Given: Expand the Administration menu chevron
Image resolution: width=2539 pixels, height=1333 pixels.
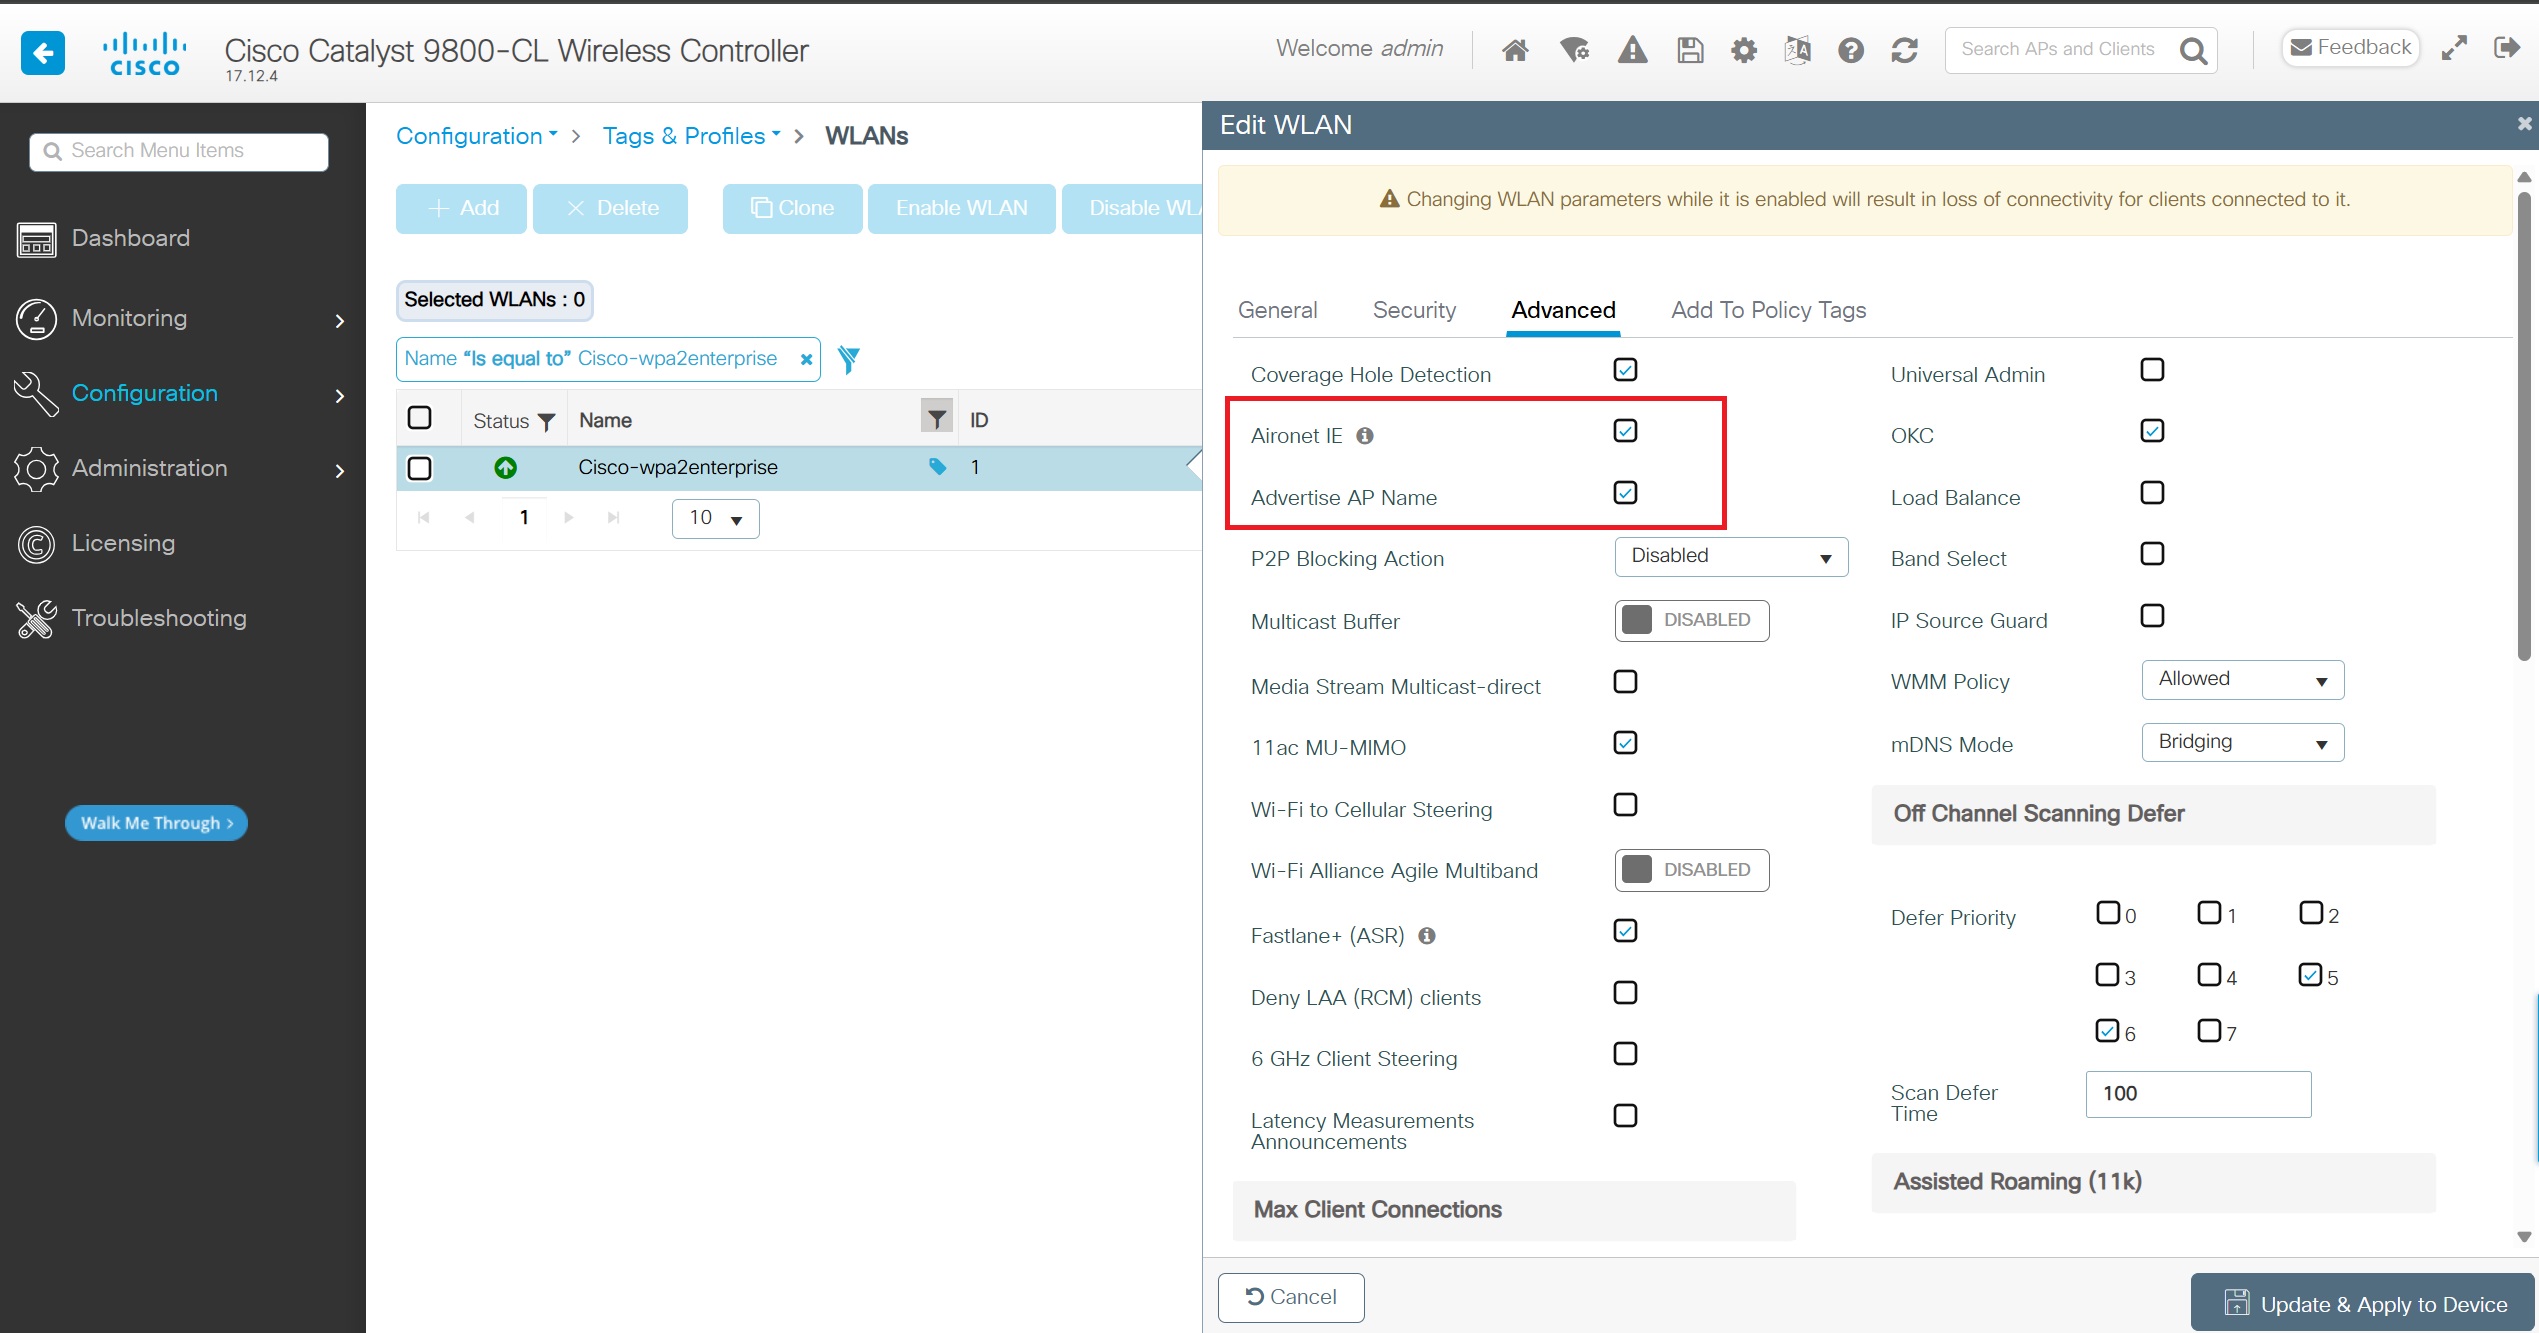Looking at the screenshot, I should tap(340, 471).
